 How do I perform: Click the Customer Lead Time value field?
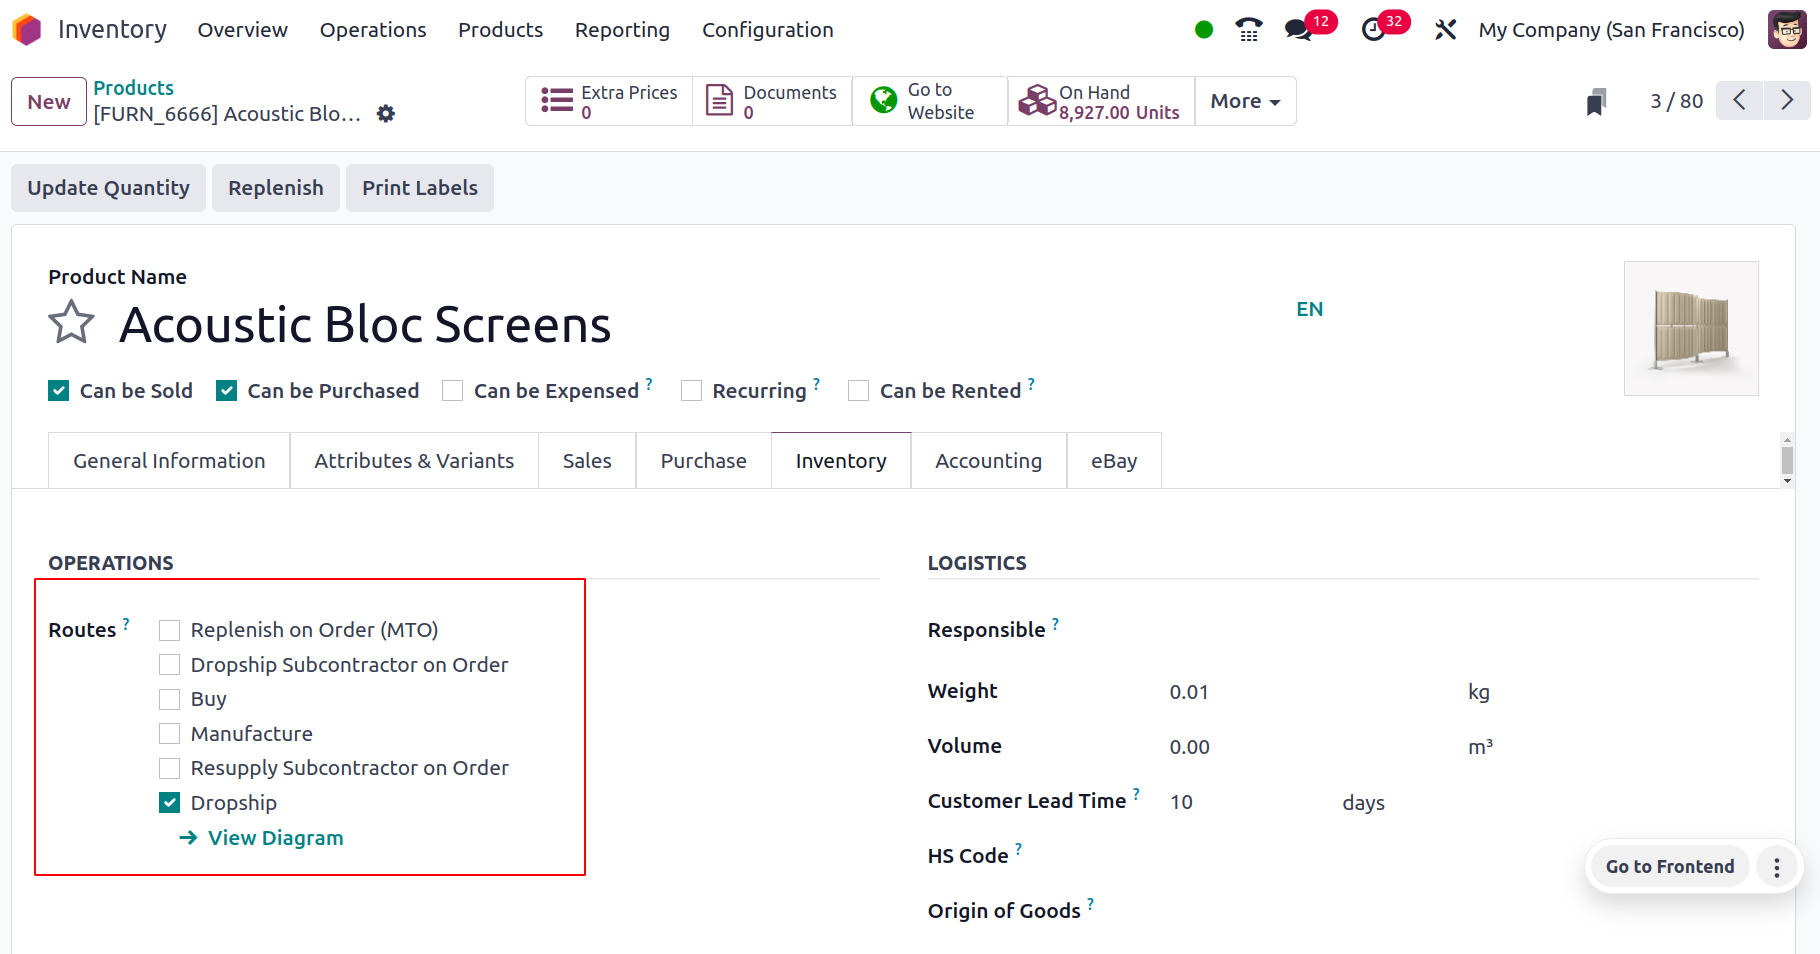point(1181,801)
